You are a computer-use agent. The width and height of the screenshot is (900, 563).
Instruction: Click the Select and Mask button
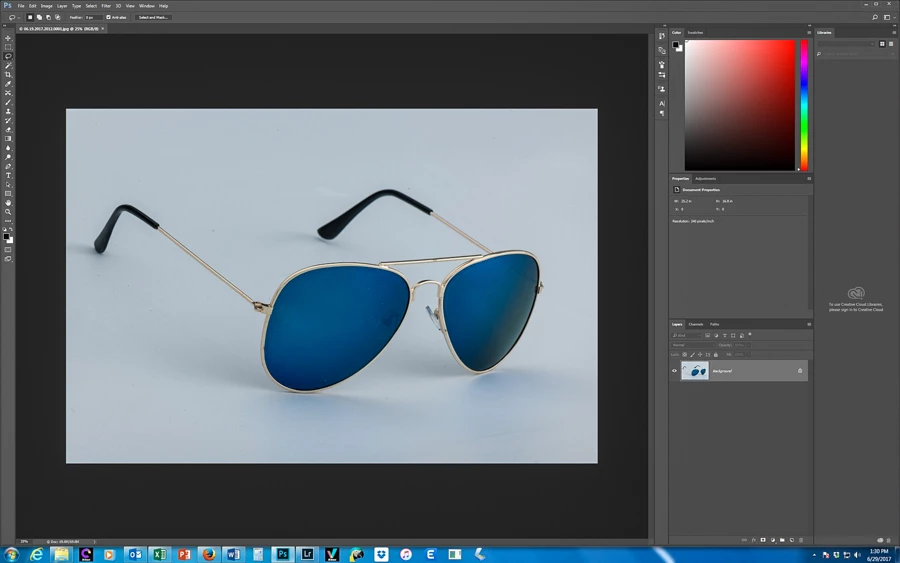153,17
